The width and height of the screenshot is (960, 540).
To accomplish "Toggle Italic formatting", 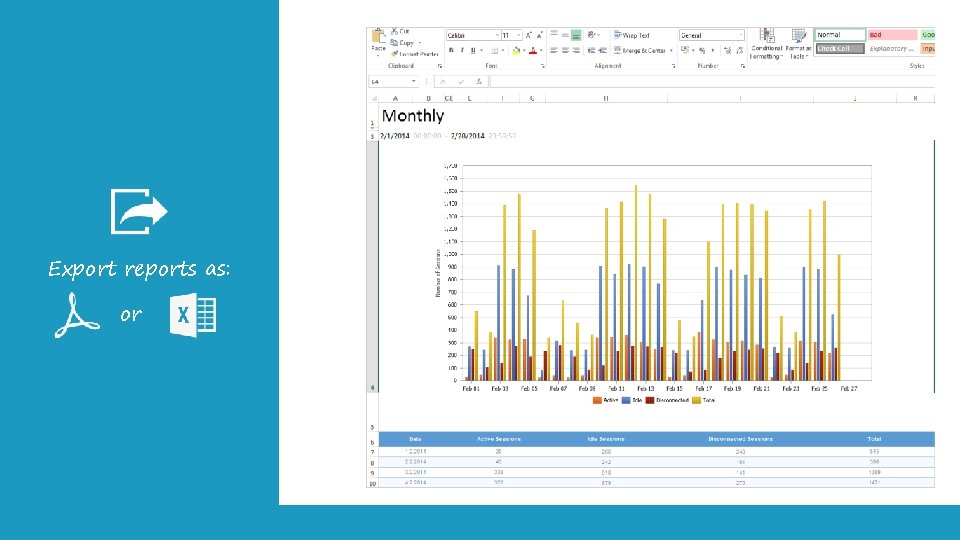I will (462, 50).
